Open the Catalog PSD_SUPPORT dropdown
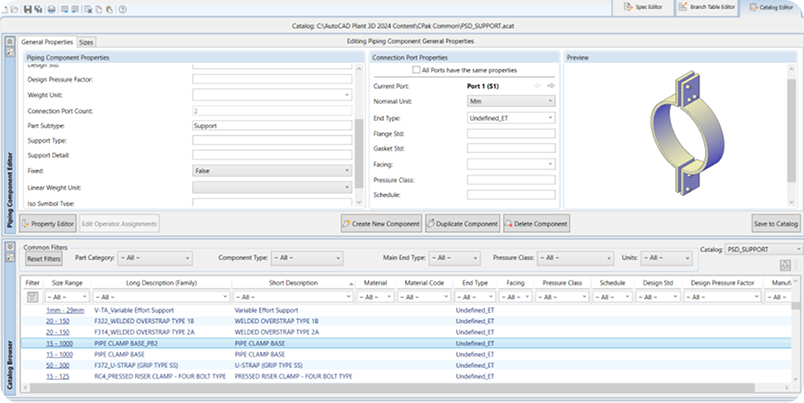Image resolution: width=804 pixels, height=403 pixels. click(x=763, y=248)
